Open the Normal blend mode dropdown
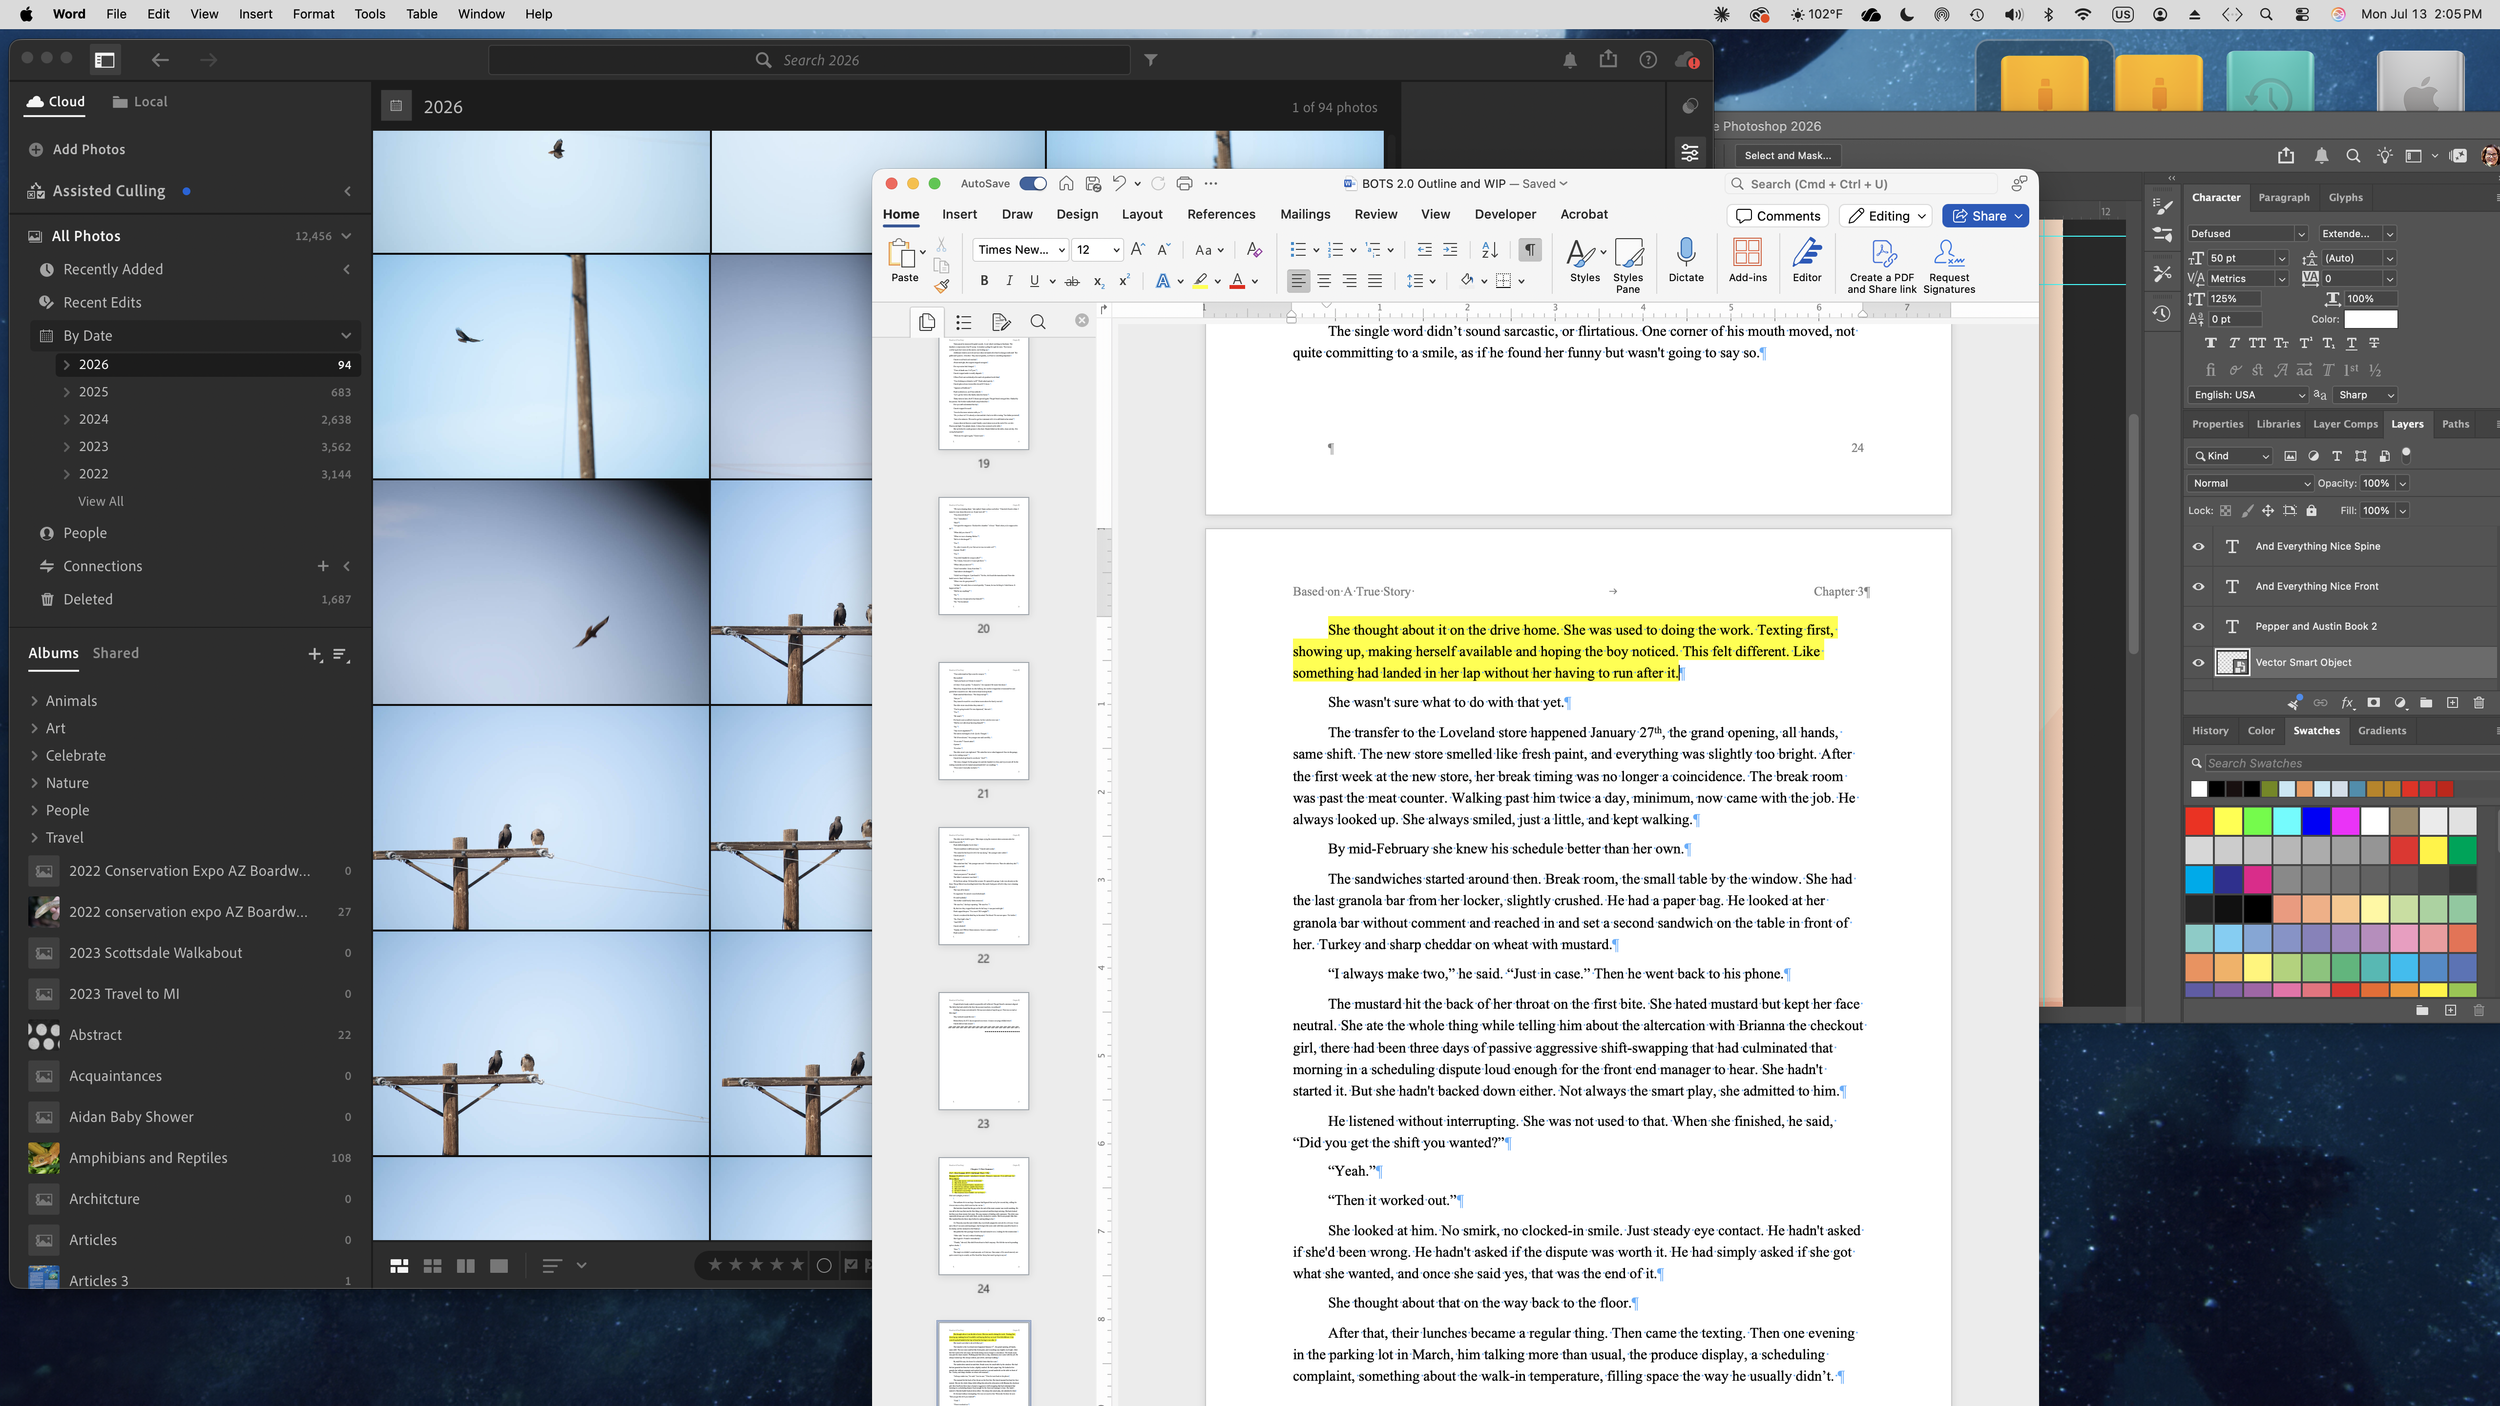The image size is (2500, 1406). point(2250,483)
